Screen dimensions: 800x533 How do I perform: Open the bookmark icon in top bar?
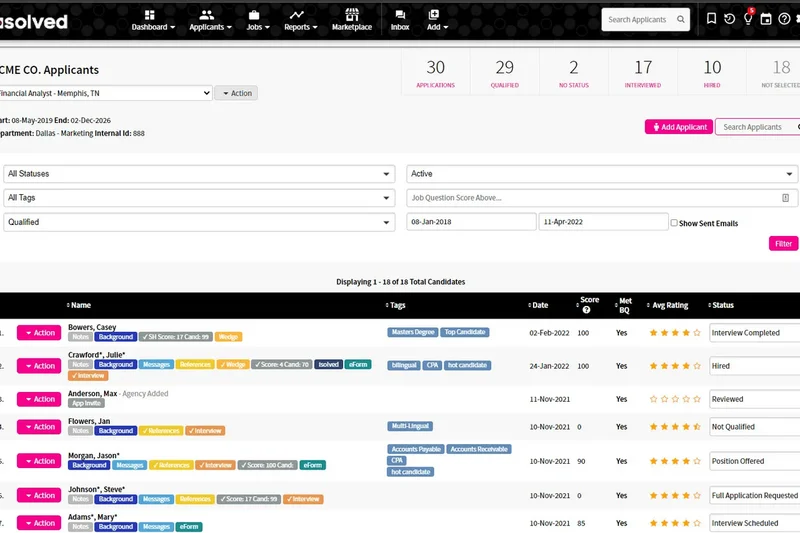(x=711, y=19)
